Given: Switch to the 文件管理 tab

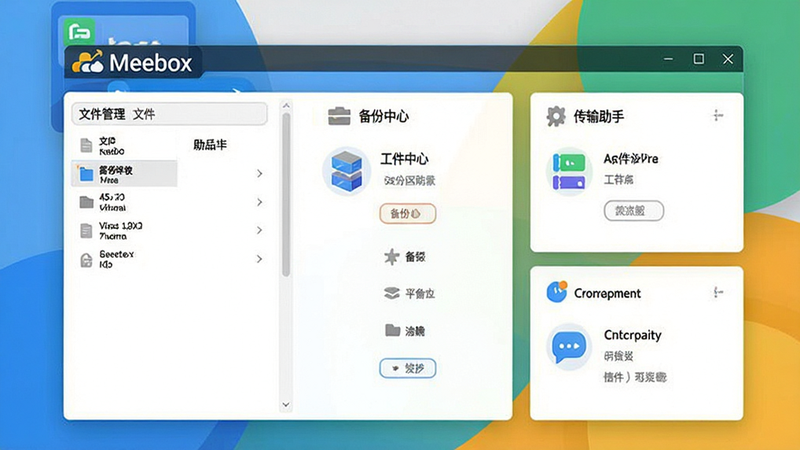Looking at the screenshot, I should pyautogui.click(x=102, y=114).
